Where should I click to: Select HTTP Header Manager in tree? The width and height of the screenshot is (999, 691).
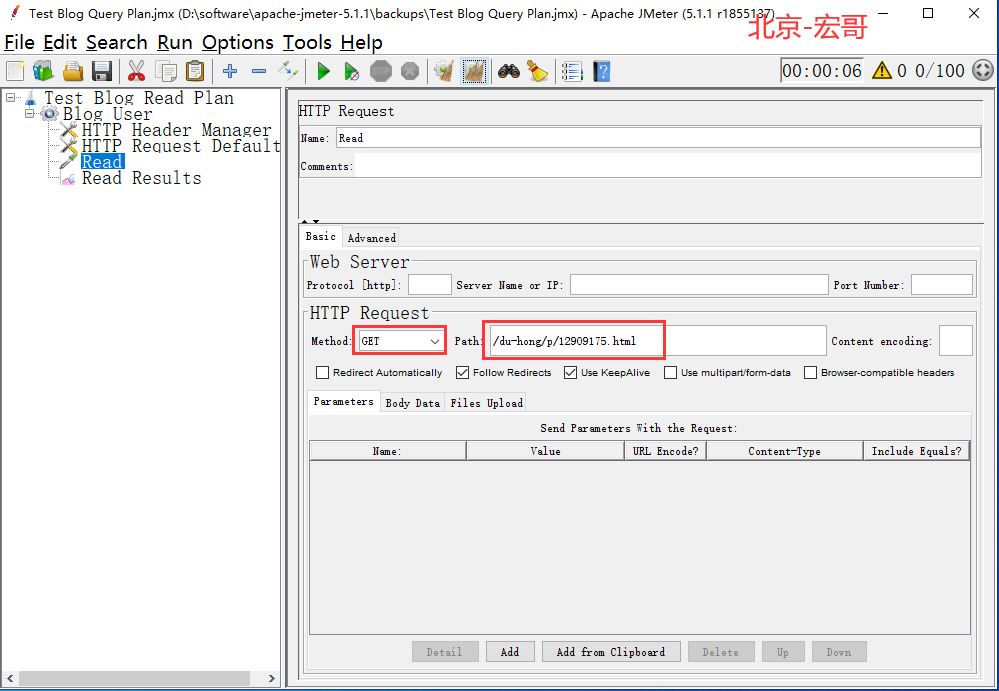[176, 130]
